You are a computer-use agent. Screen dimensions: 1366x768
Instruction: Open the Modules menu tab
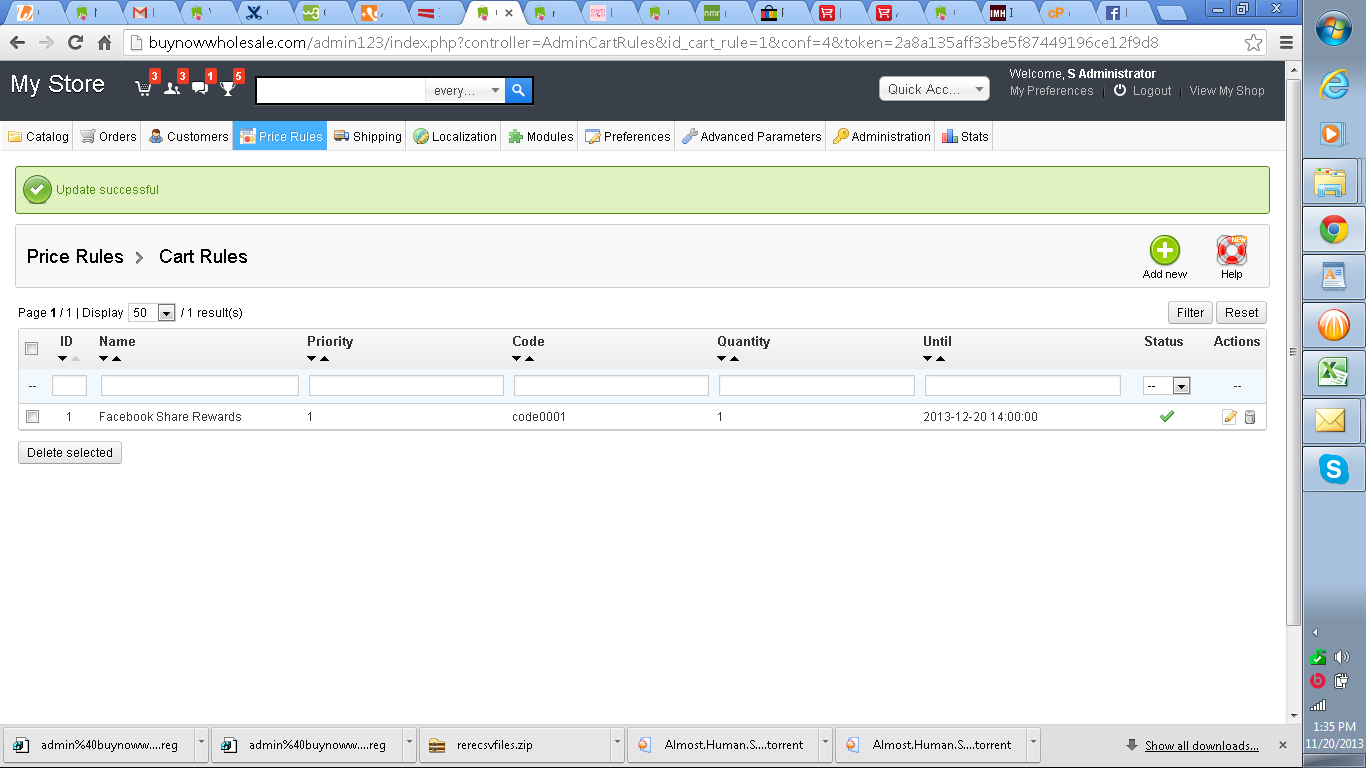[x=540, y=136]
